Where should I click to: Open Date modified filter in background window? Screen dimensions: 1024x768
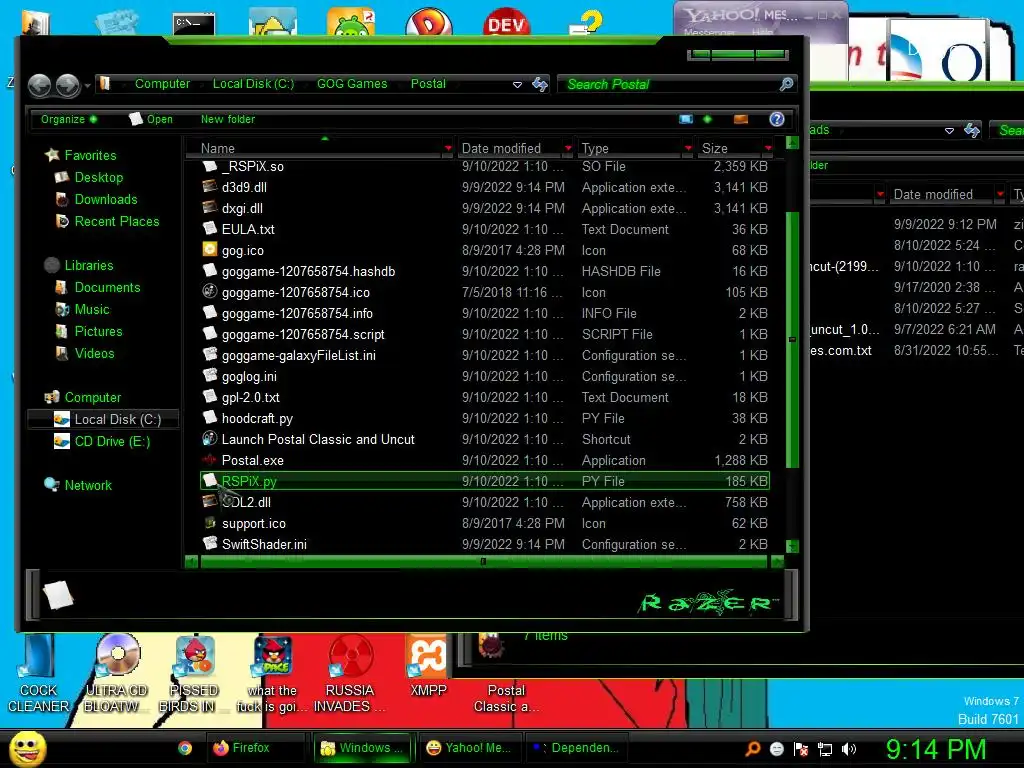(1000, 194)
